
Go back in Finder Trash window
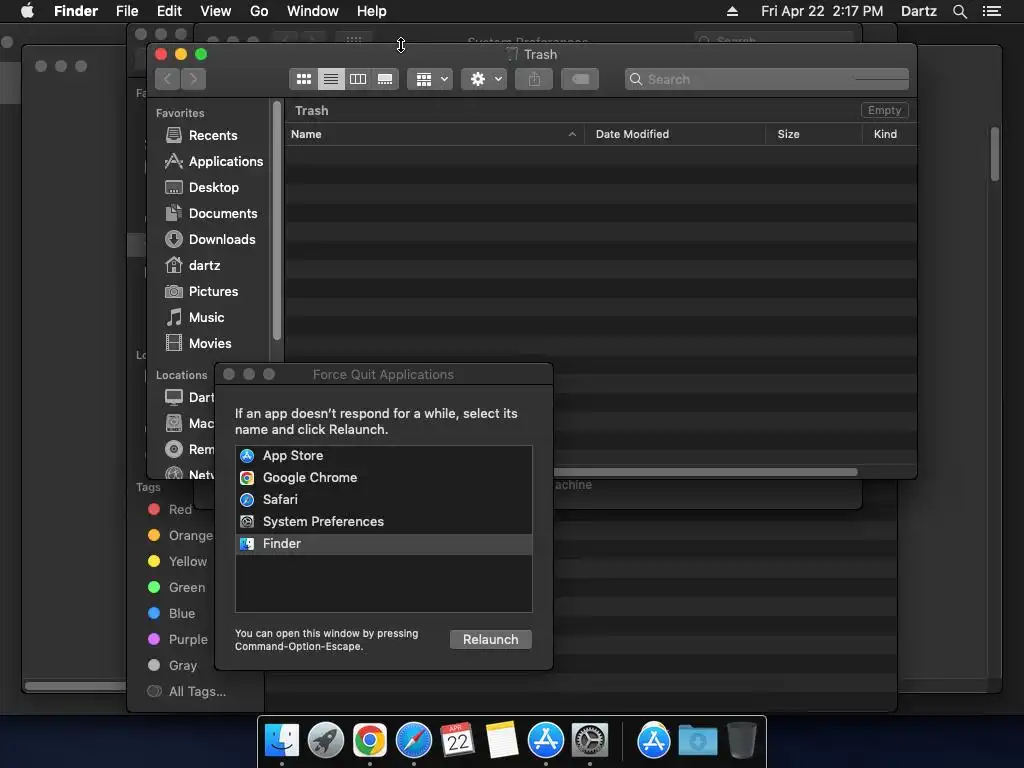pyautogui.click(x=168, y=79)
